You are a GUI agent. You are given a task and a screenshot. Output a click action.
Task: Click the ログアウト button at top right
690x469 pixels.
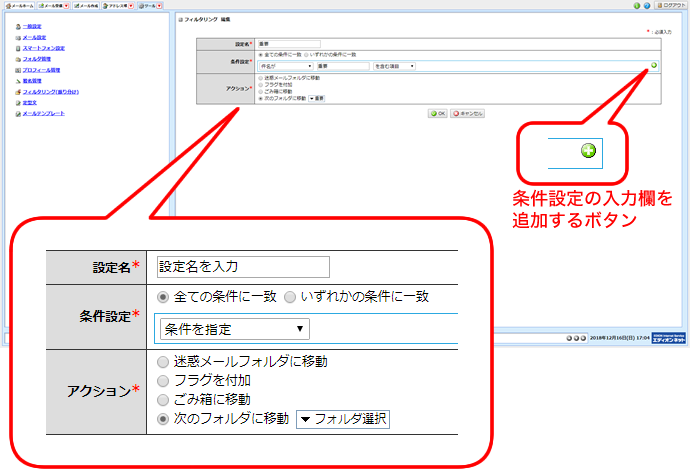tap(673, 6)
